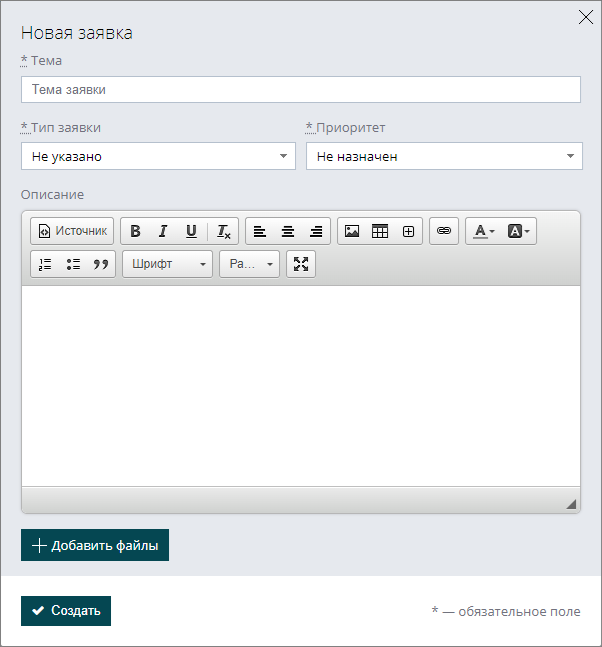Focus the Тема заявки input field
The image size is (602, 647).
point(301,90)
